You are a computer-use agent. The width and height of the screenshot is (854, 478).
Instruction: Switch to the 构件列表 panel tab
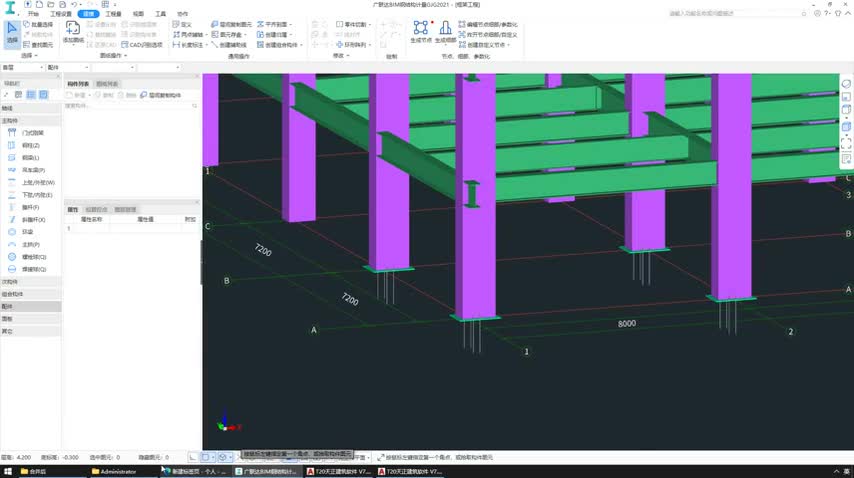tap(78, 84)
